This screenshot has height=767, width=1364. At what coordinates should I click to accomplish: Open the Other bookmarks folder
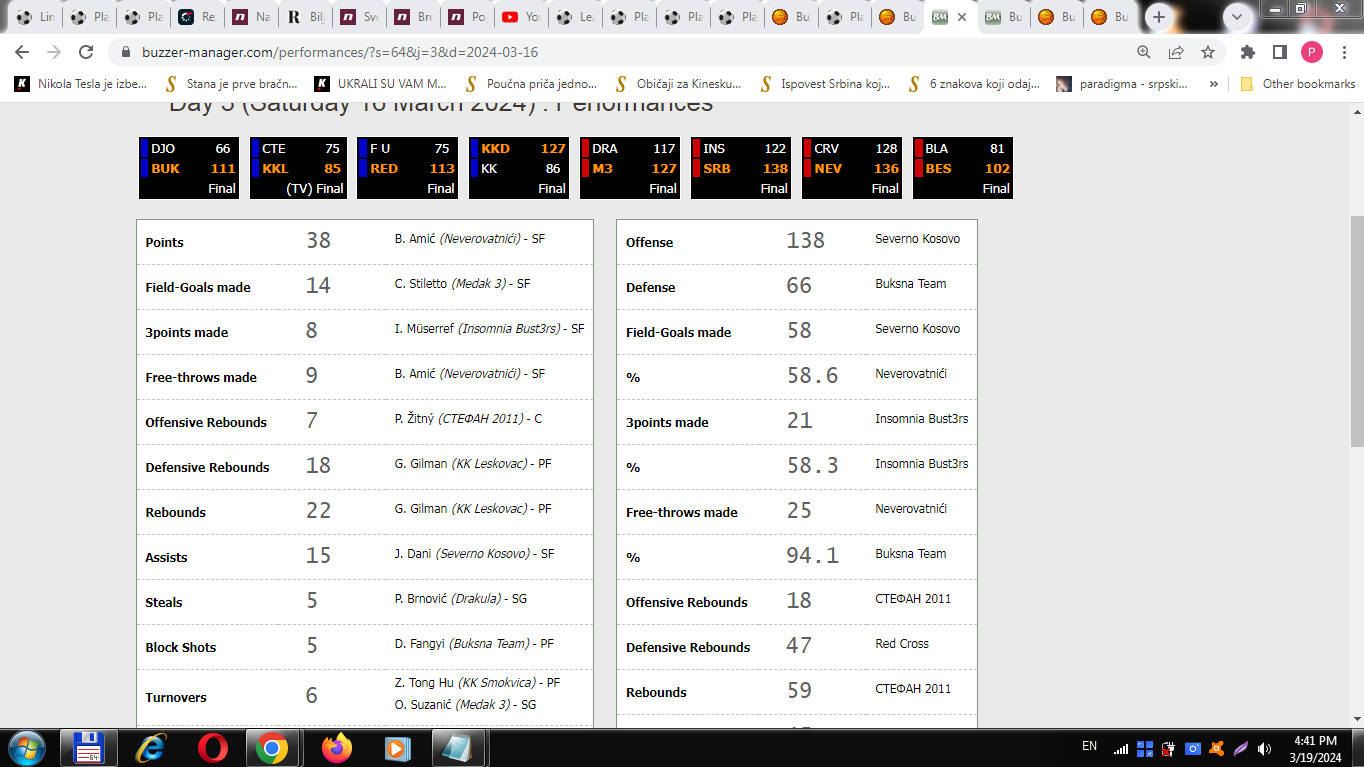point(1298,84)
